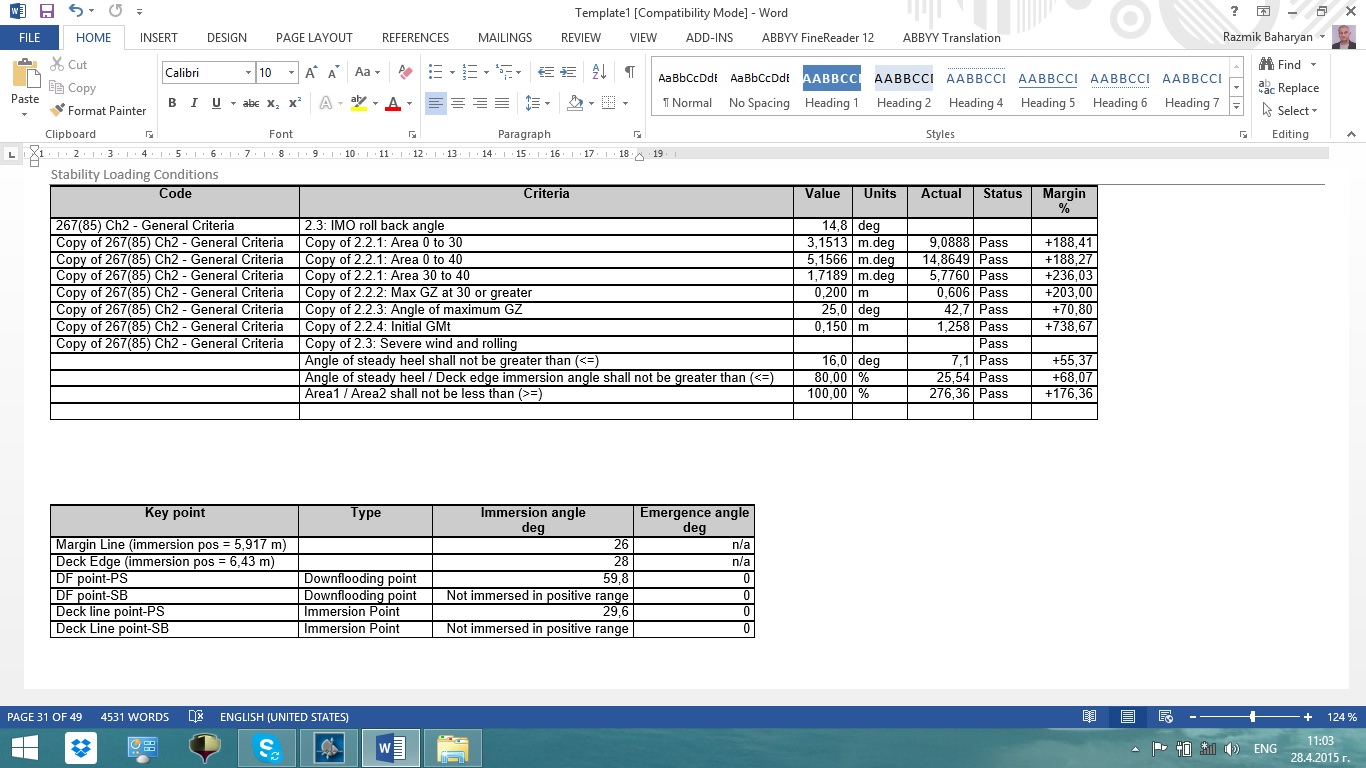Click the Format Painter button

(98, 110)
